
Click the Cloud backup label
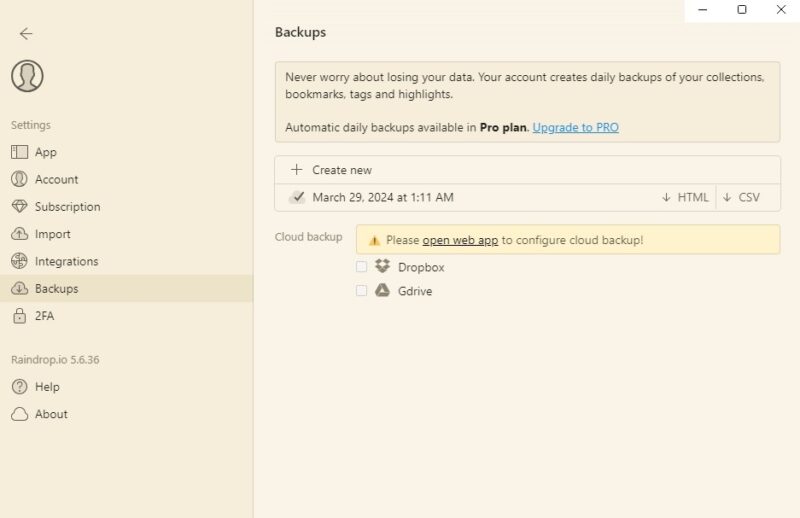[x=309, y=237]
